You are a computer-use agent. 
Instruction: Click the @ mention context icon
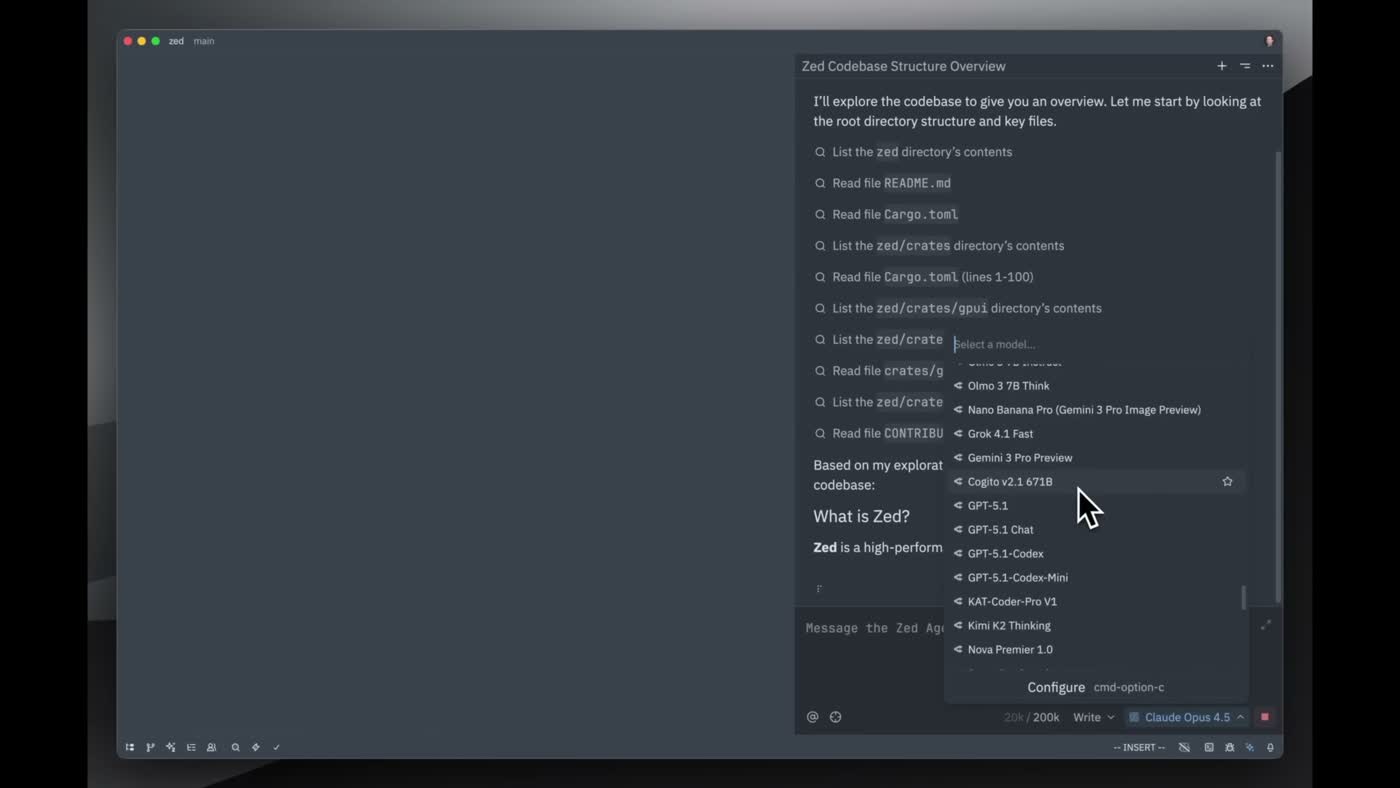pos(812,717)
